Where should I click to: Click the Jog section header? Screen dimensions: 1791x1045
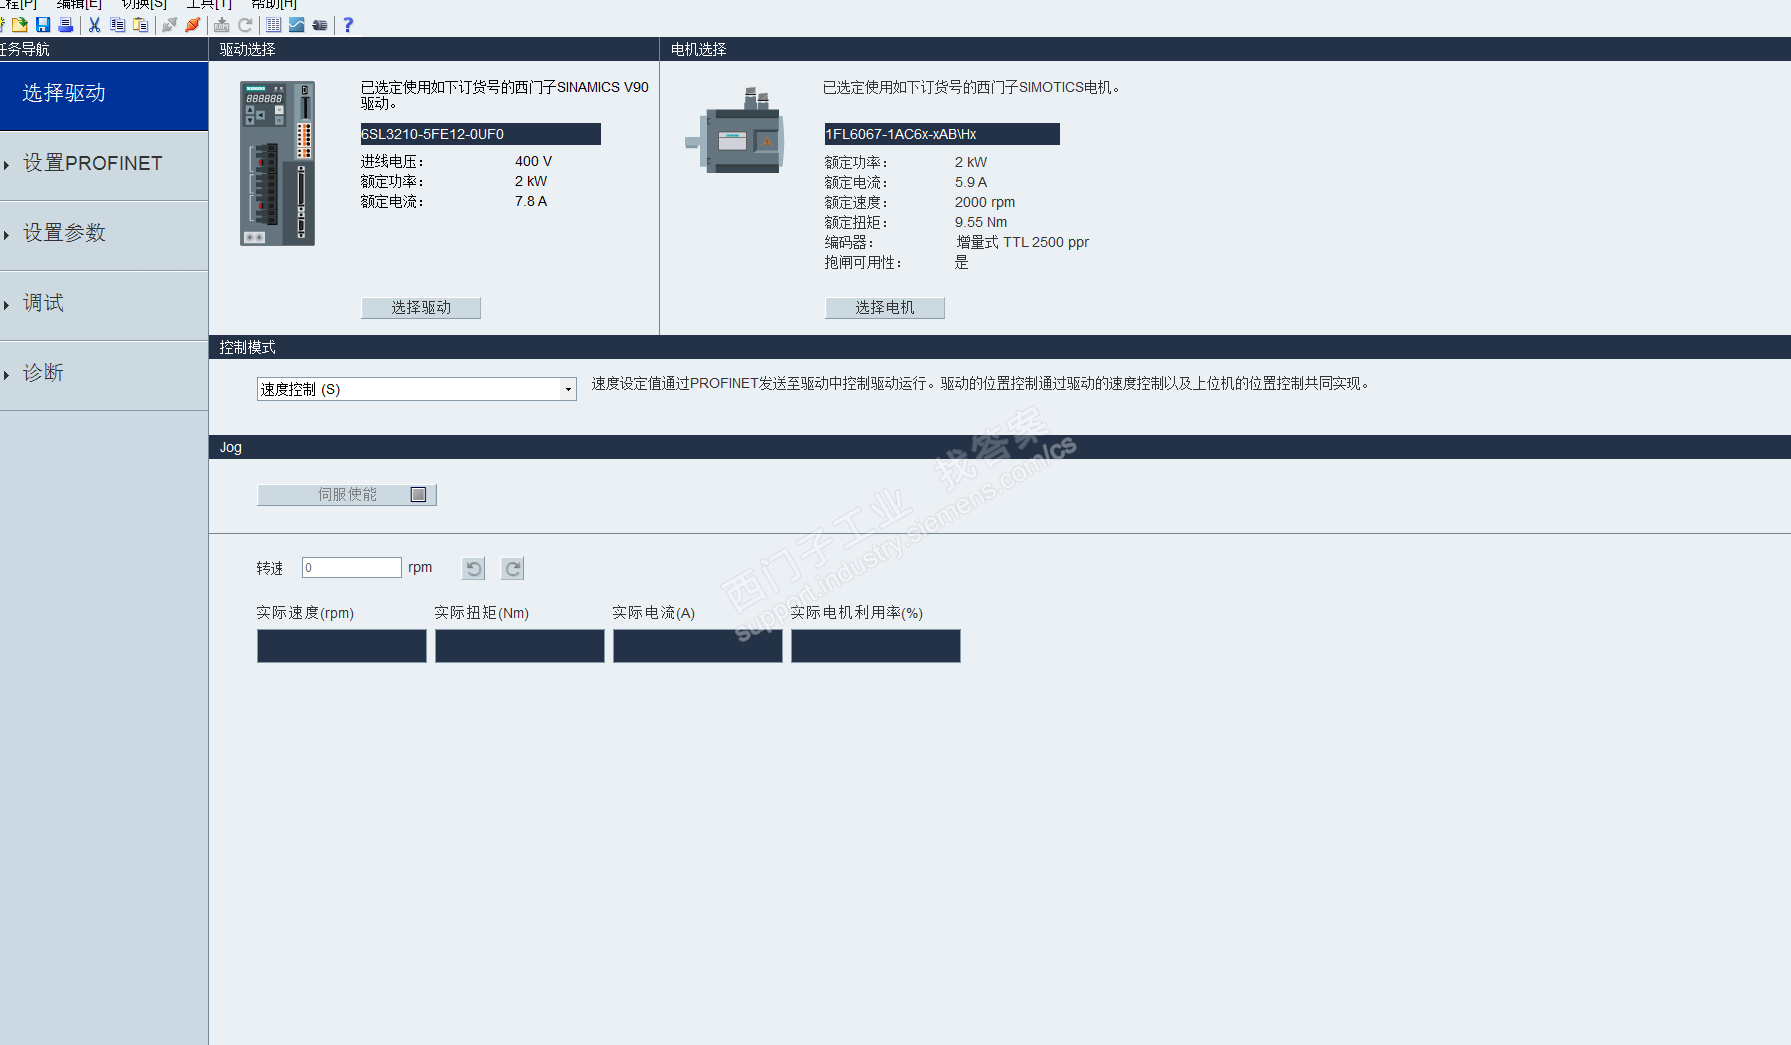pos(1000,447)
